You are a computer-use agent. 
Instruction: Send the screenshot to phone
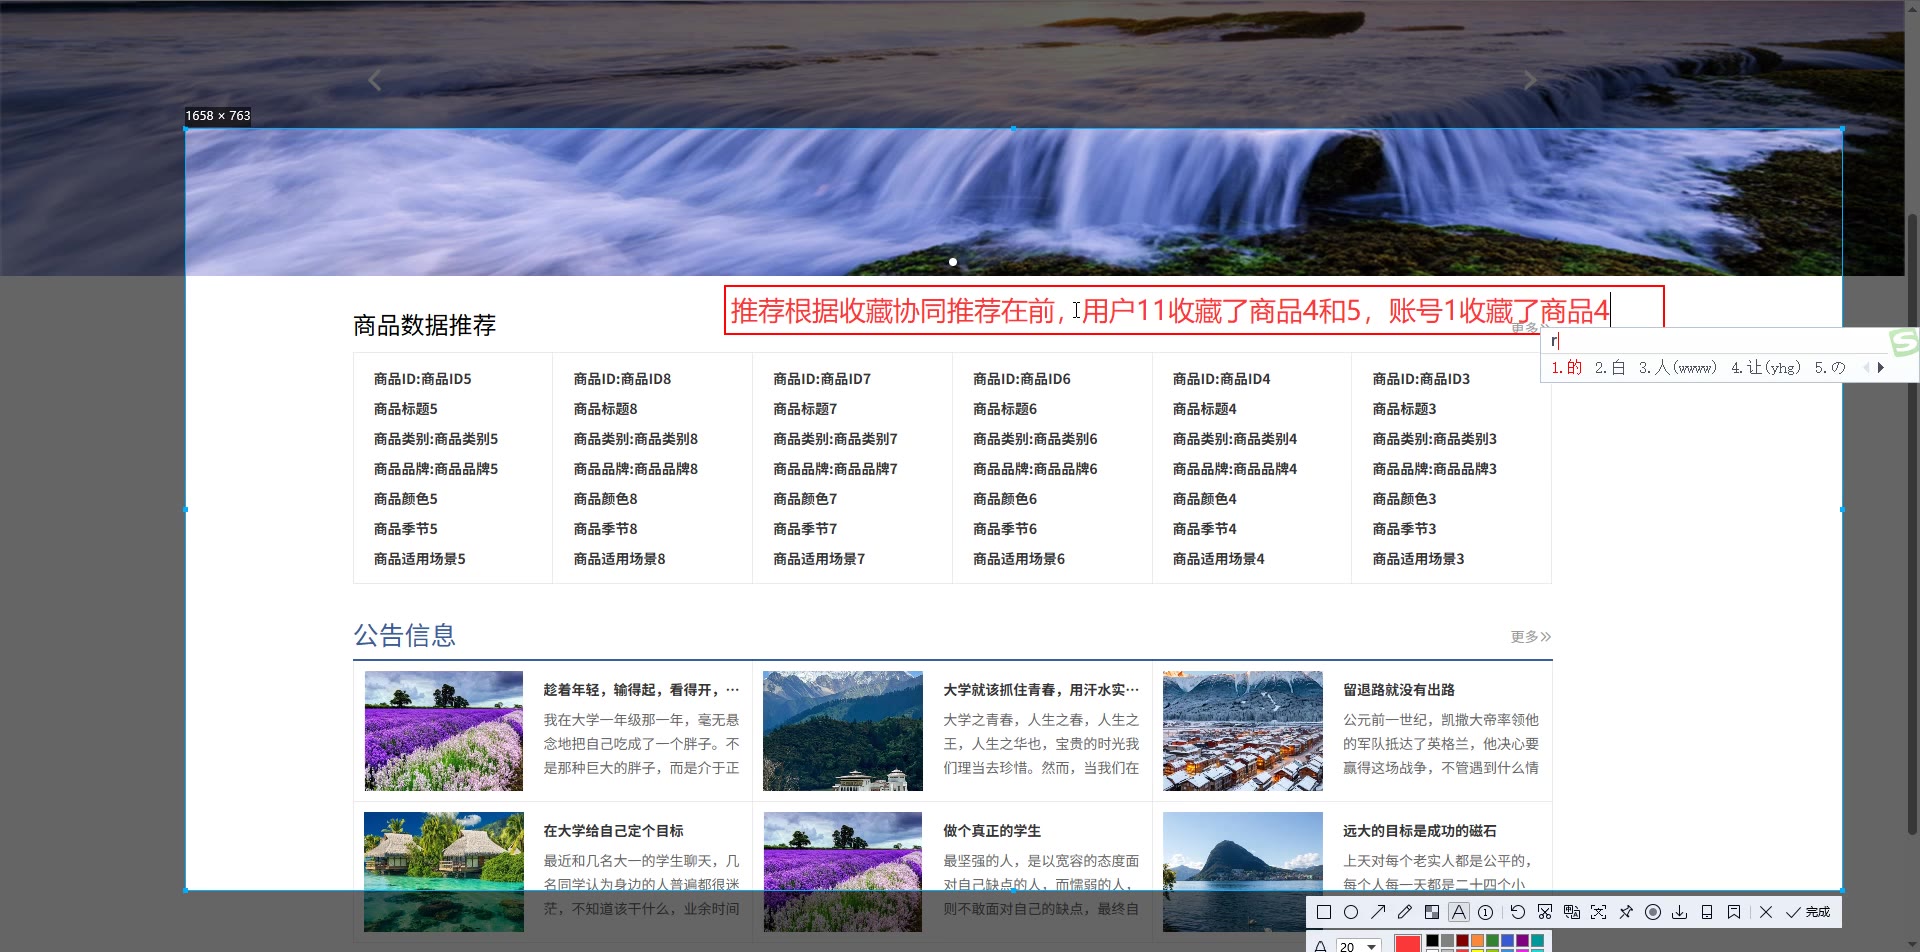point(1707,912)
